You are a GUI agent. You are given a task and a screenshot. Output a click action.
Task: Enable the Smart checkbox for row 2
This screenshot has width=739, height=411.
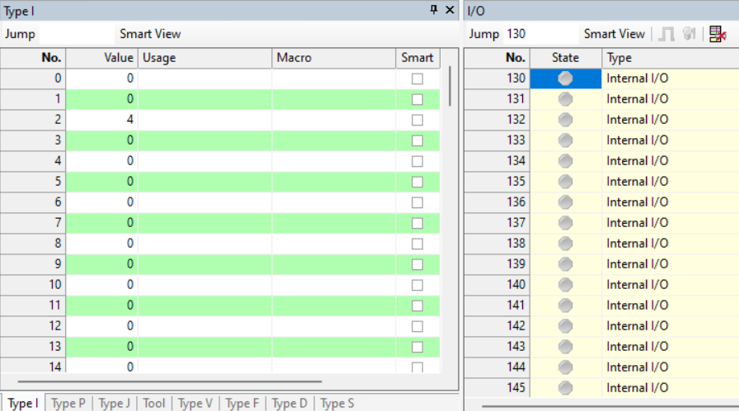[x=417, y=119]
